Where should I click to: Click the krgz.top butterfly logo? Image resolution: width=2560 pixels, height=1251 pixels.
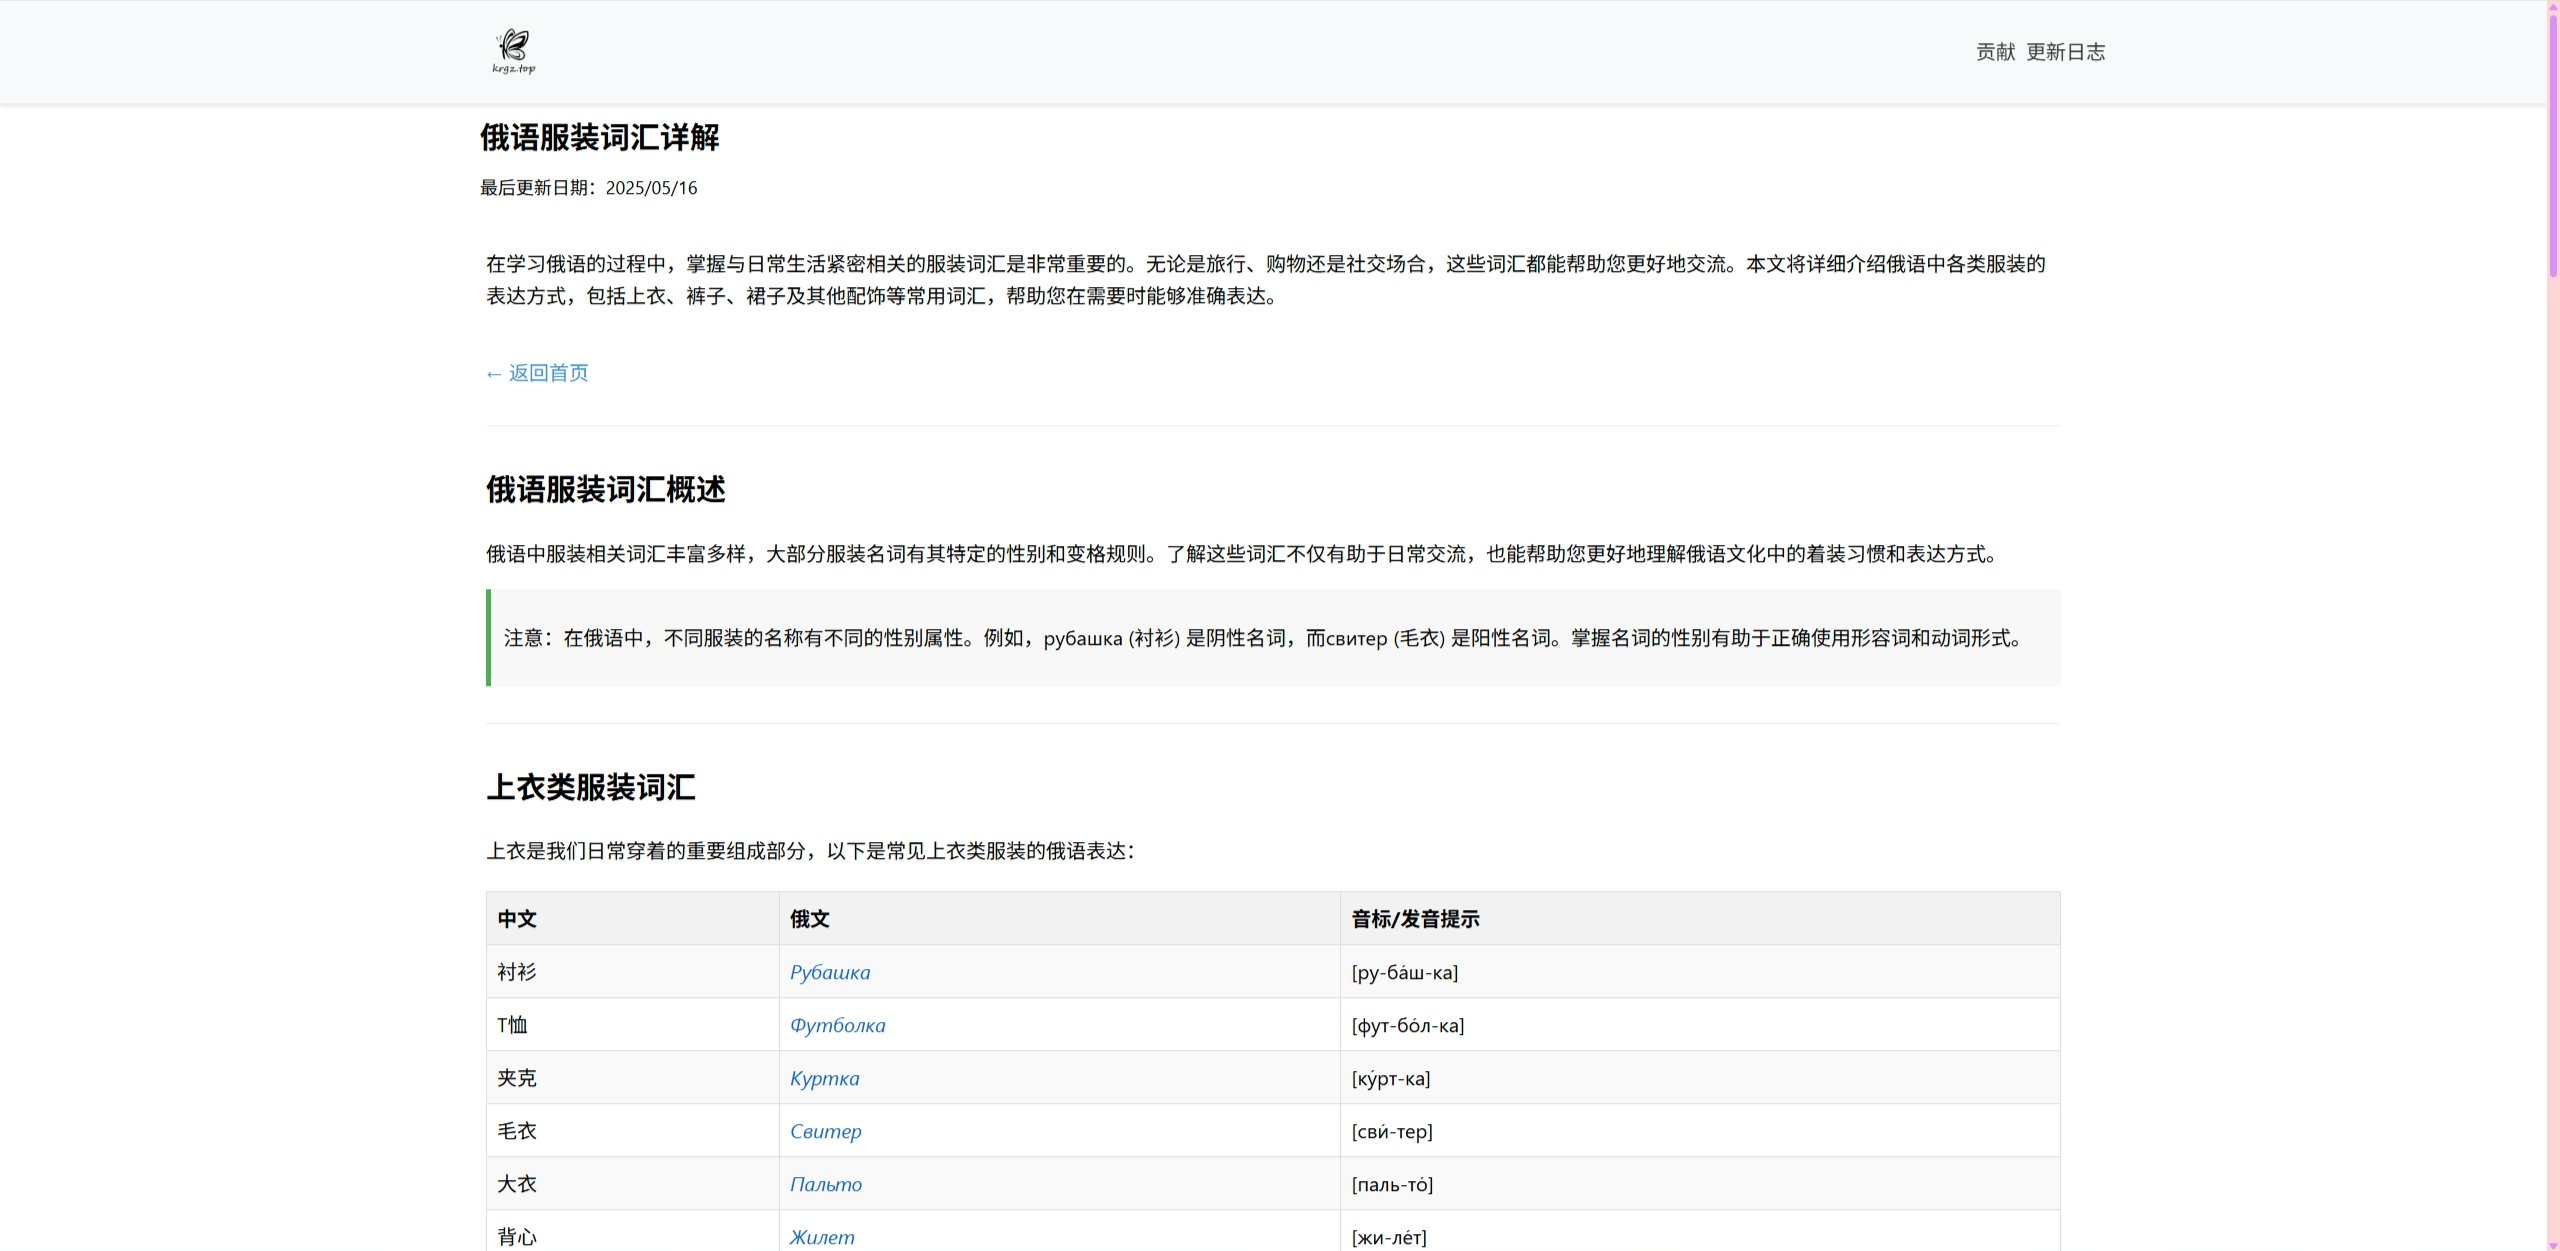click(511, 51)
